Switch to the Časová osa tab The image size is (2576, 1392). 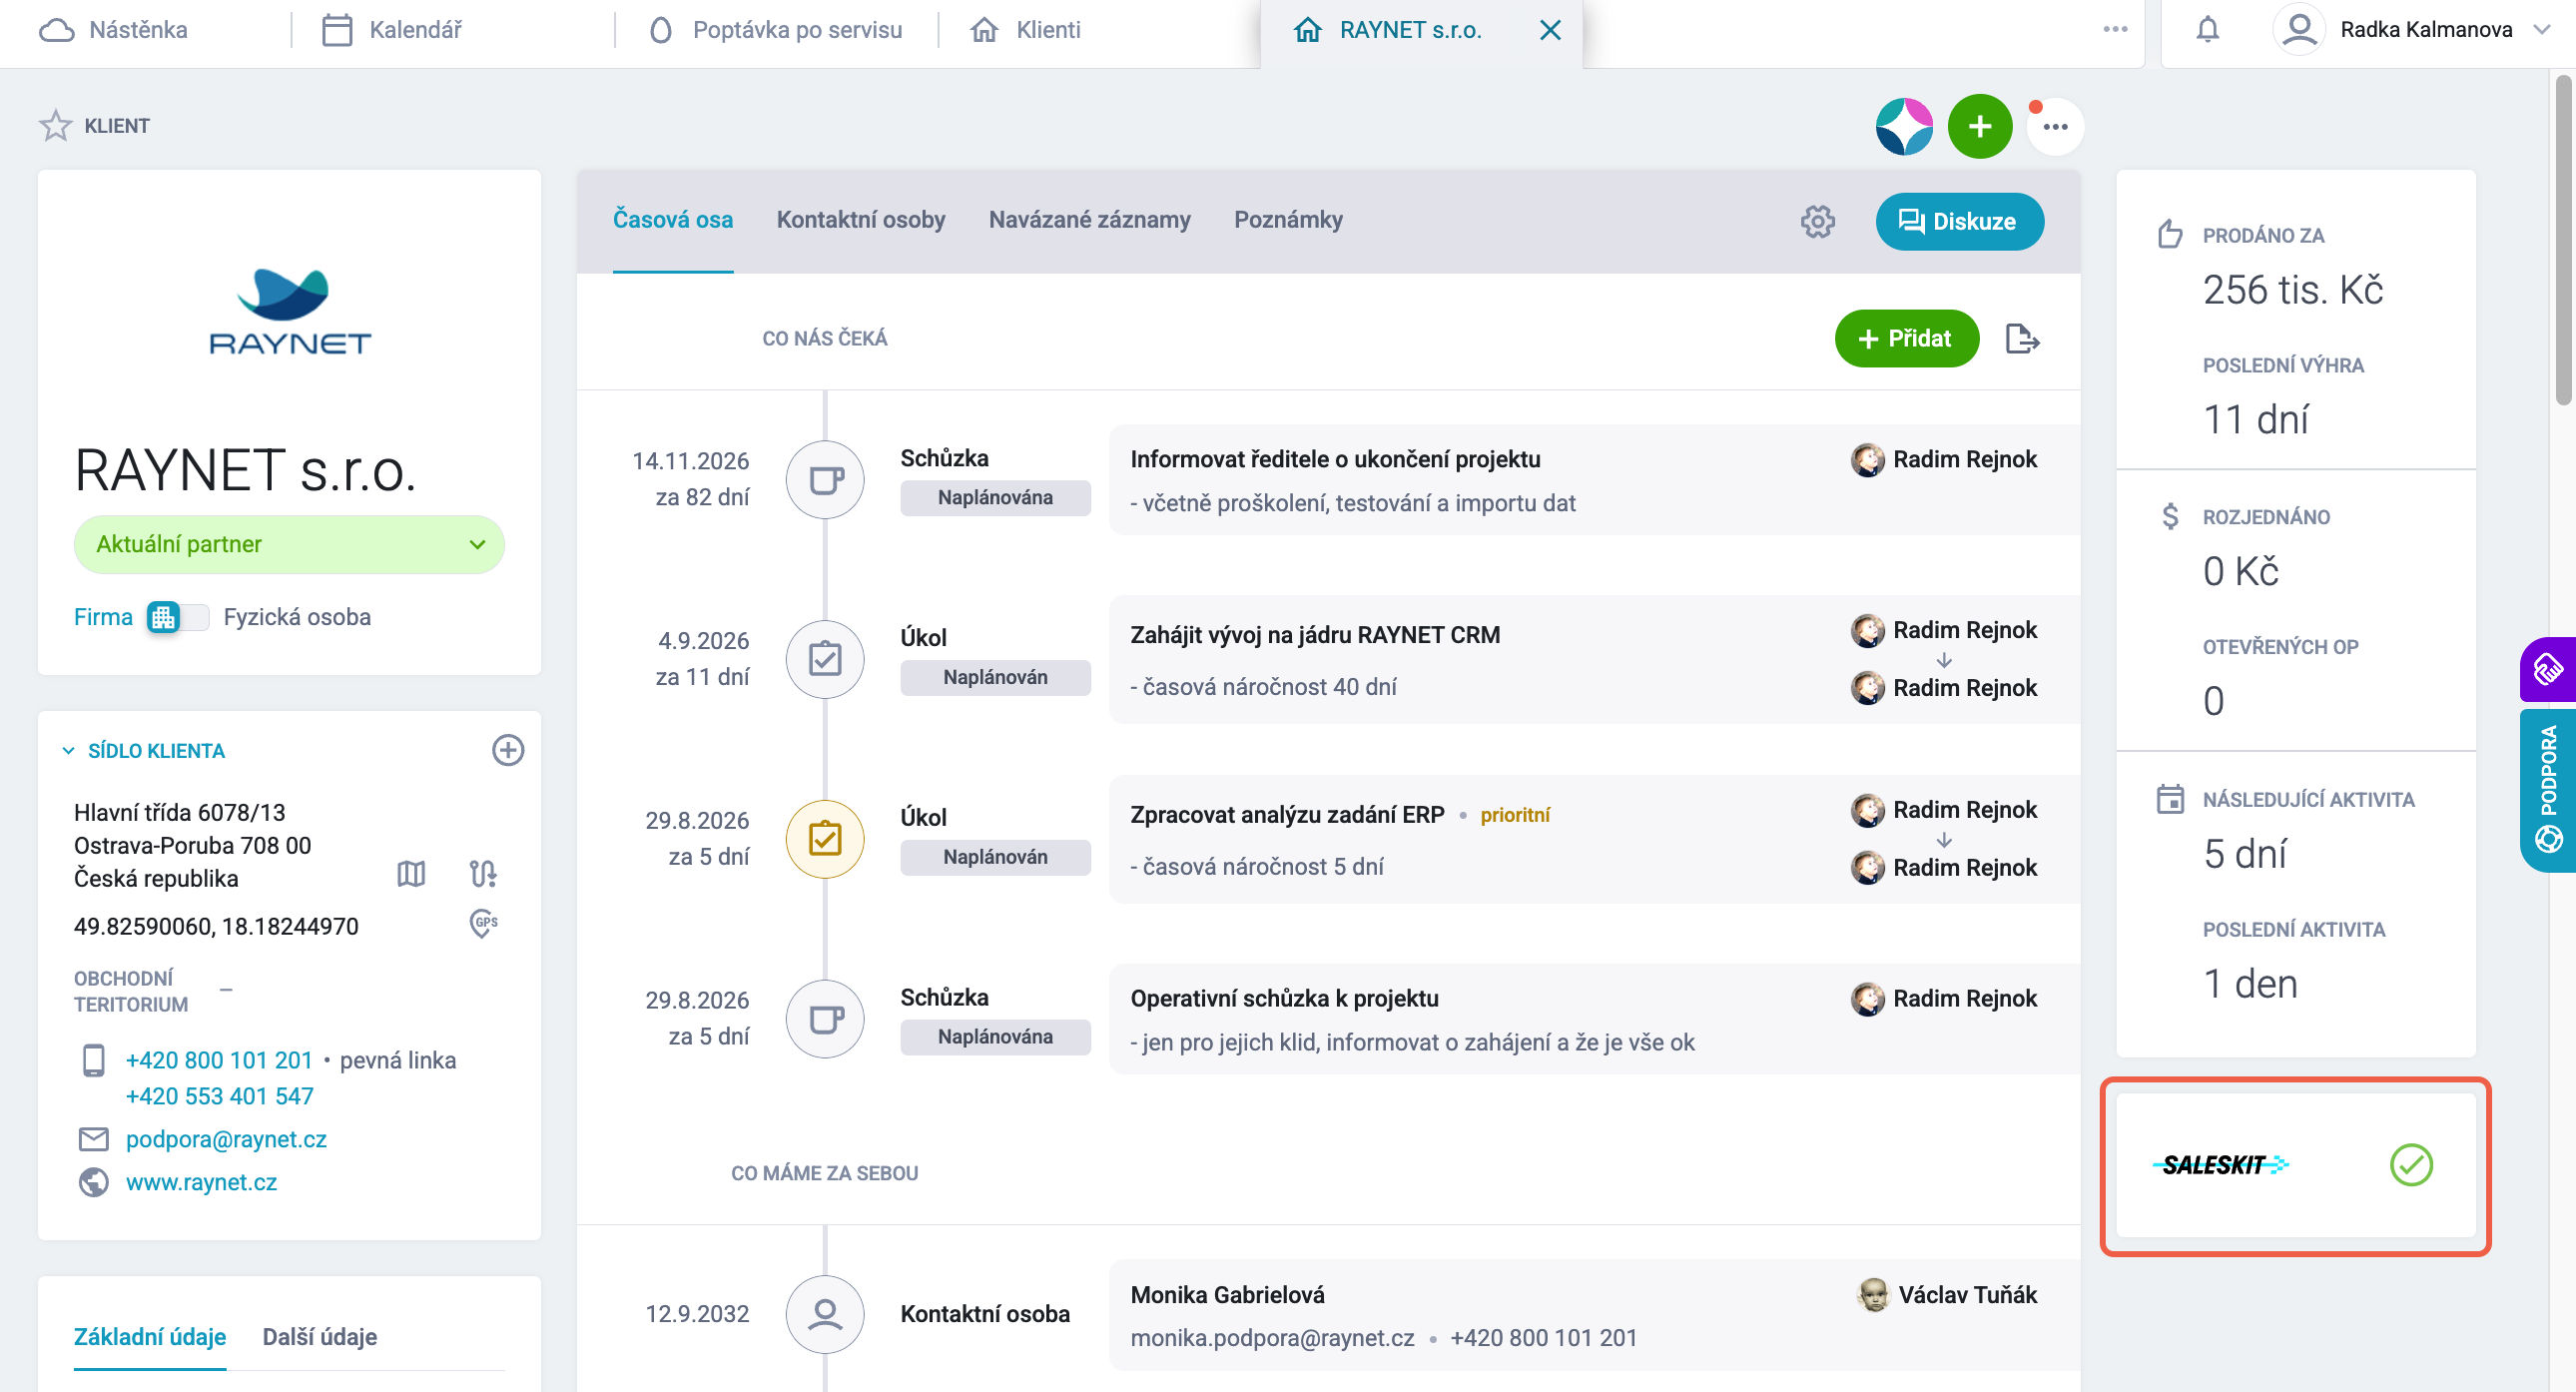point(672,220)
